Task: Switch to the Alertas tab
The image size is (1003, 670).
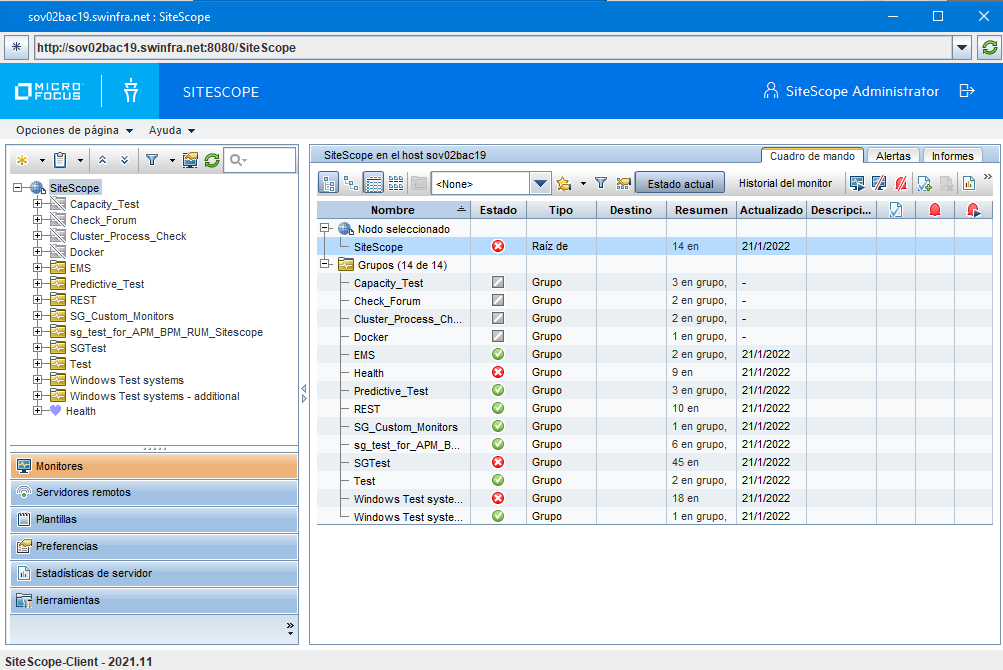Action: click(893, 155)
